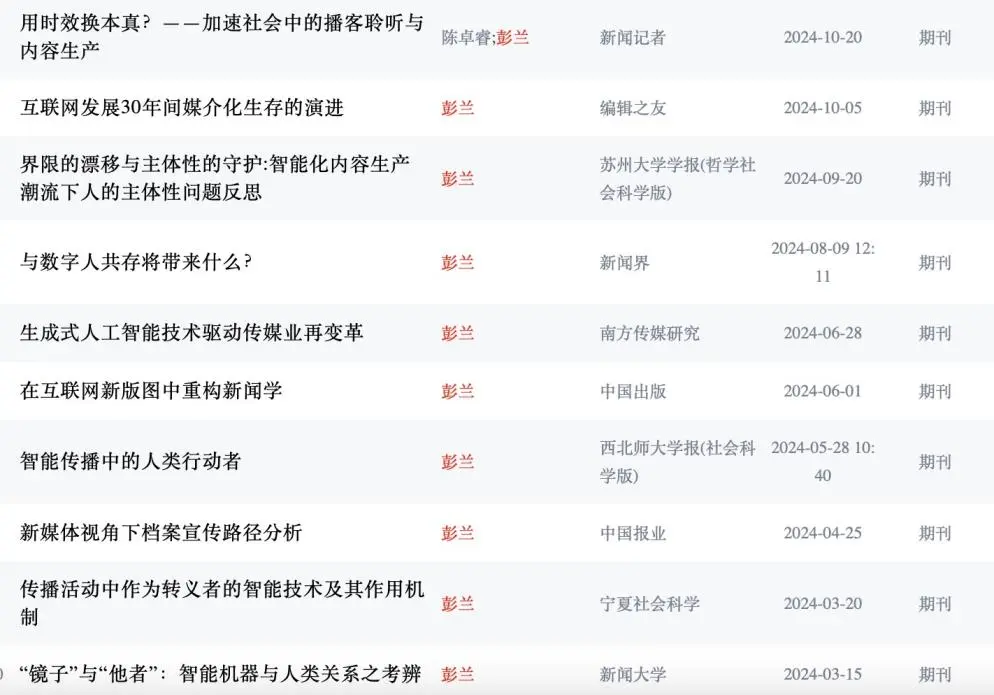The width and height of the screenshot is (994, 695).
Task: Open journal 新闻记者
Action: 633,37
